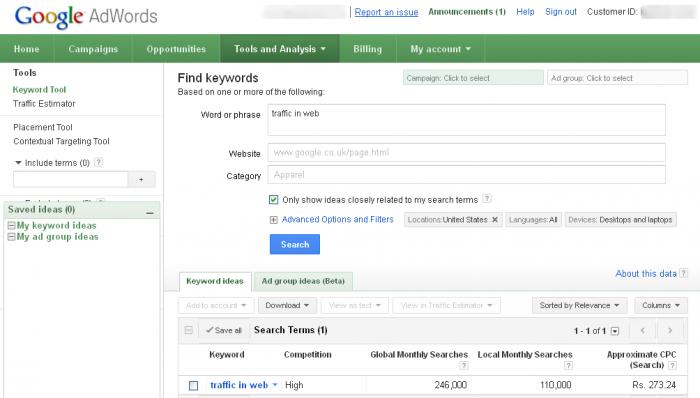Click the Google AdWords logo
Image resolution: width=700 pixels, height=398 pixels.
(x=86, y=17)
